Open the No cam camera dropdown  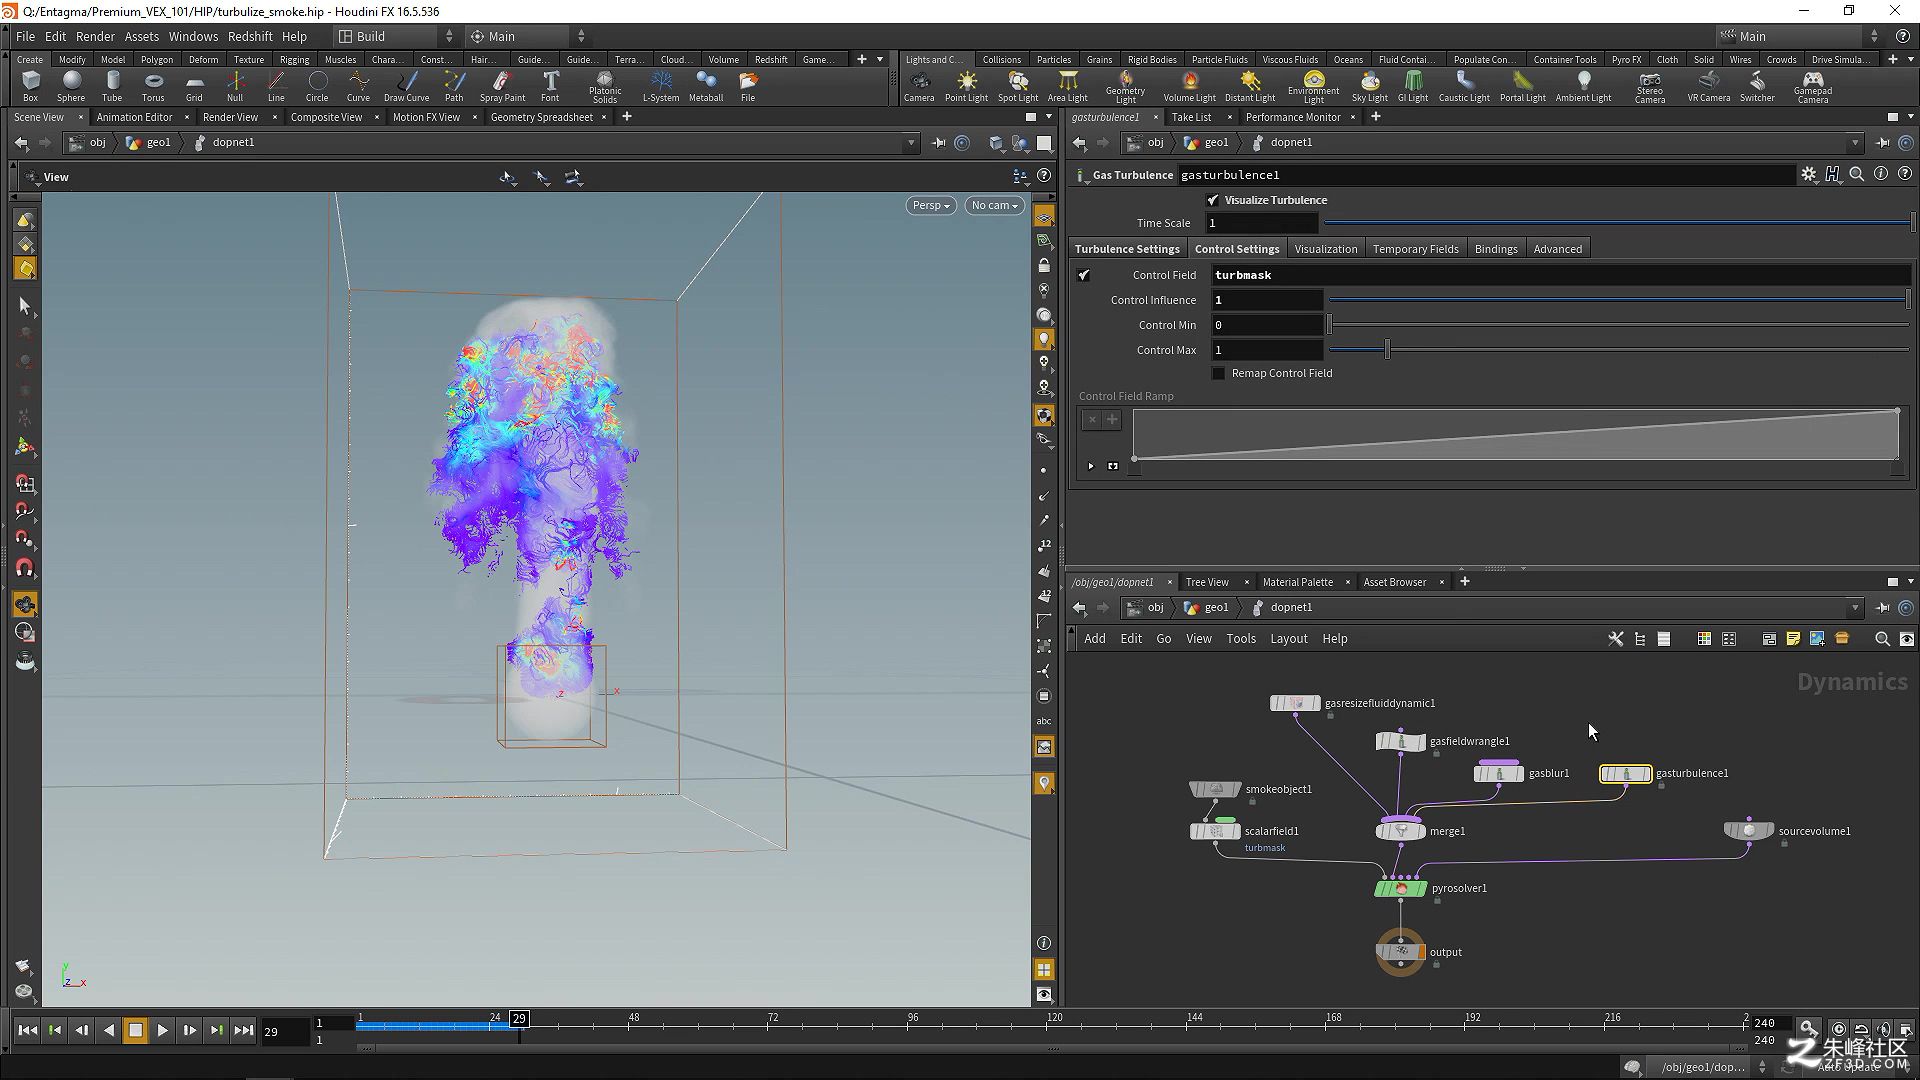[995, 205]
